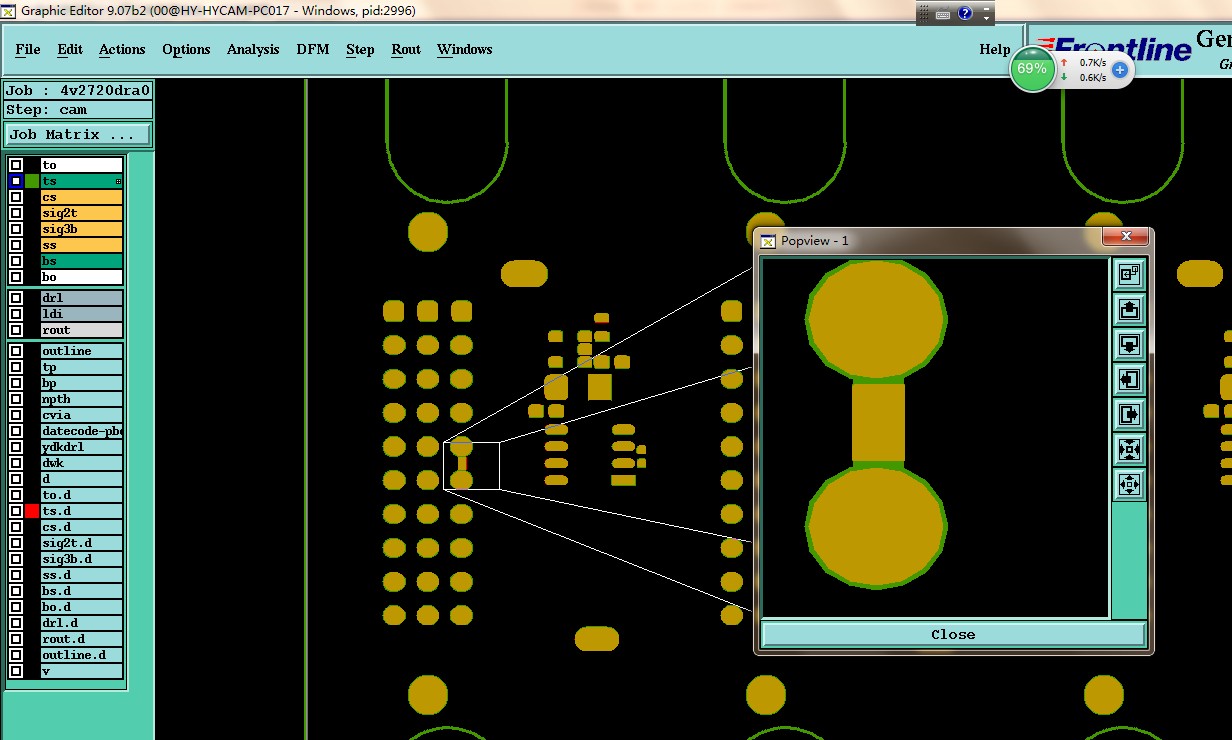The width and height of the screenshot is (1232, 740).
Task: Open the DFM menu
Action: pos(313,49)
